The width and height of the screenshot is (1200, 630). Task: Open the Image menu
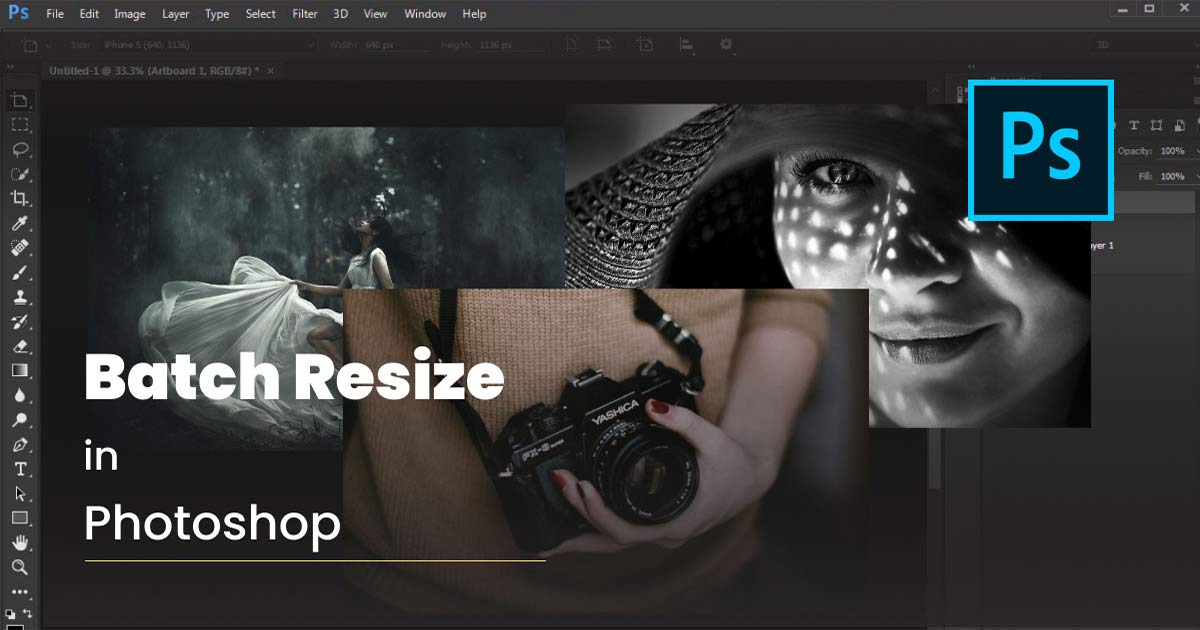[129, 13]
